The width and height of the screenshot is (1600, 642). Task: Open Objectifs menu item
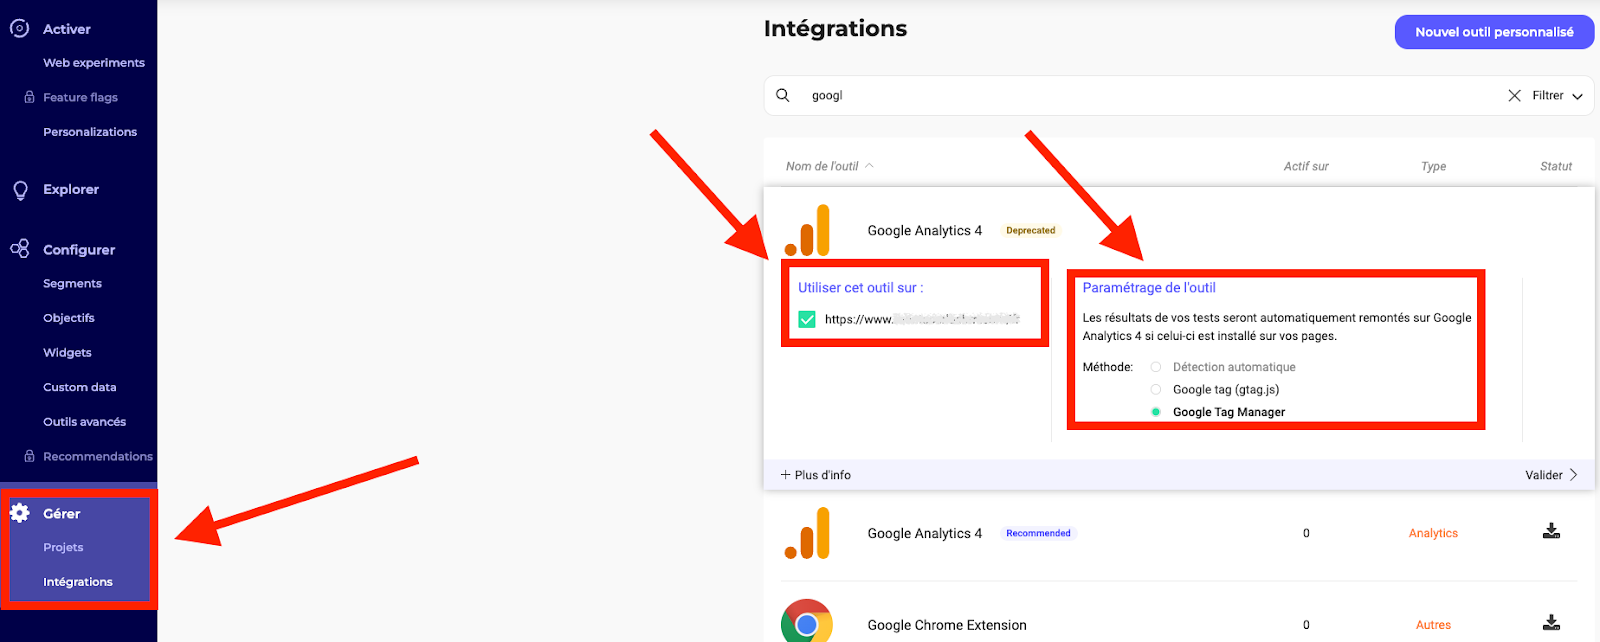pos(69,318)
